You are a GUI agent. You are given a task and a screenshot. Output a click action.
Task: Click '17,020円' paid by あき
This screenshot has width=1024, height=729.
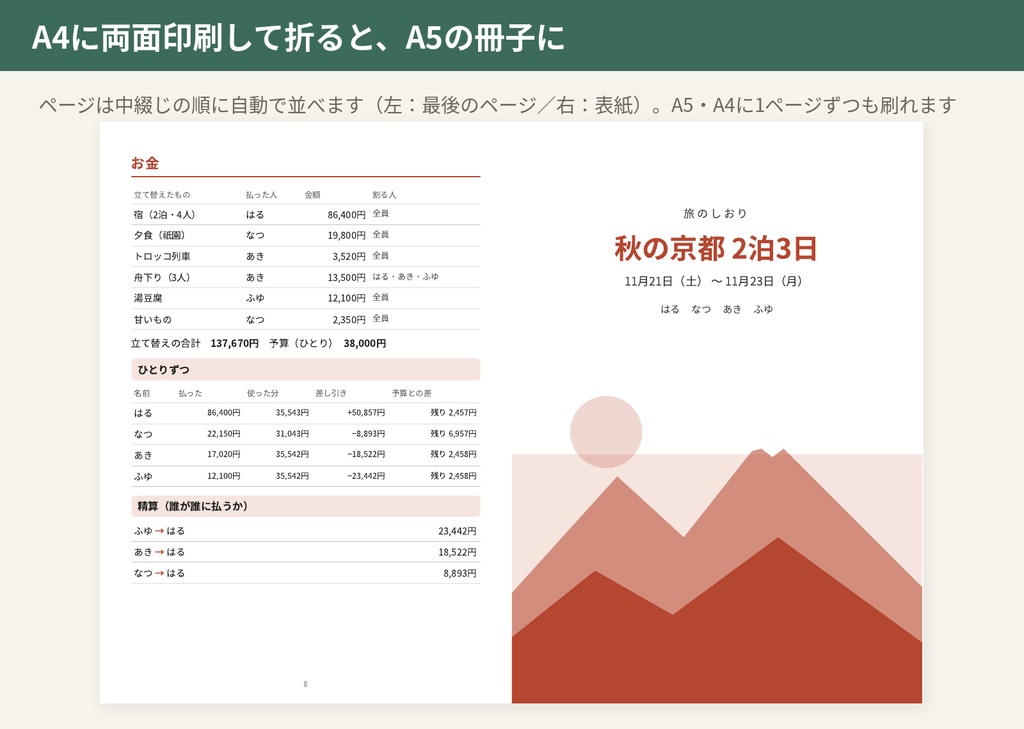223,455
